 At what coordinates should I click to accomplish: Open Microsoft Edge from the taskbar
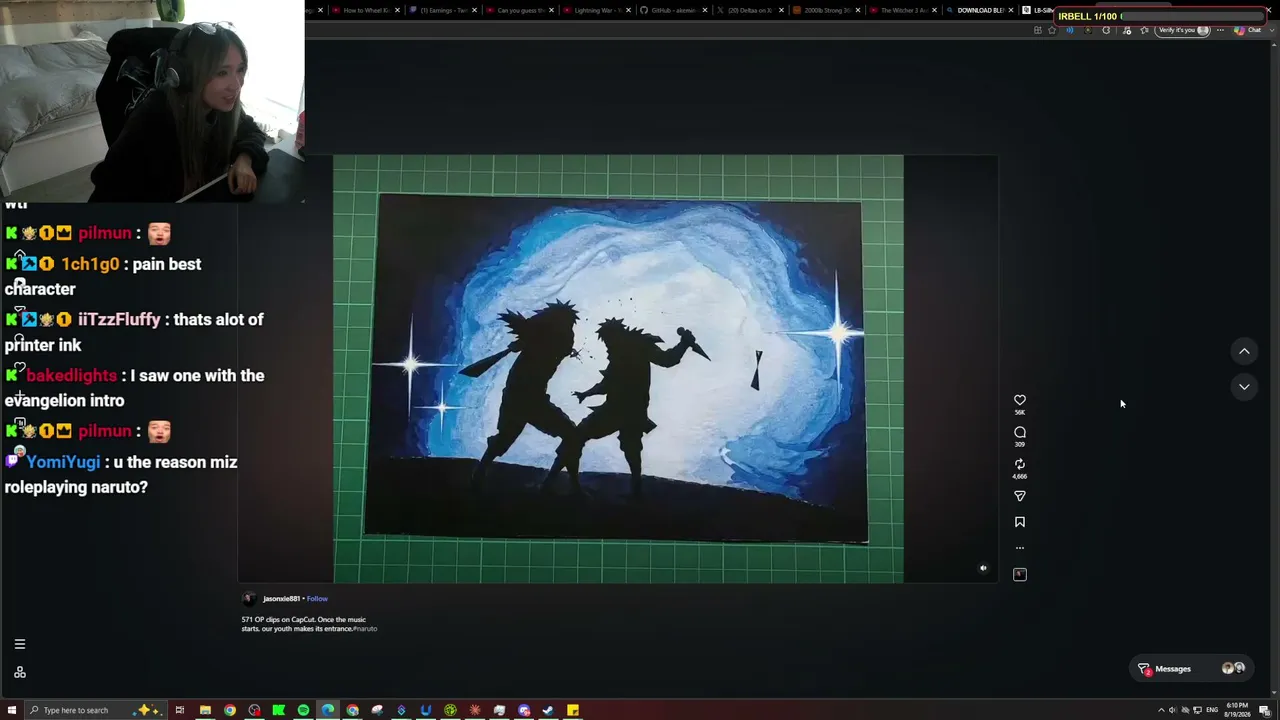click(328, 710)
